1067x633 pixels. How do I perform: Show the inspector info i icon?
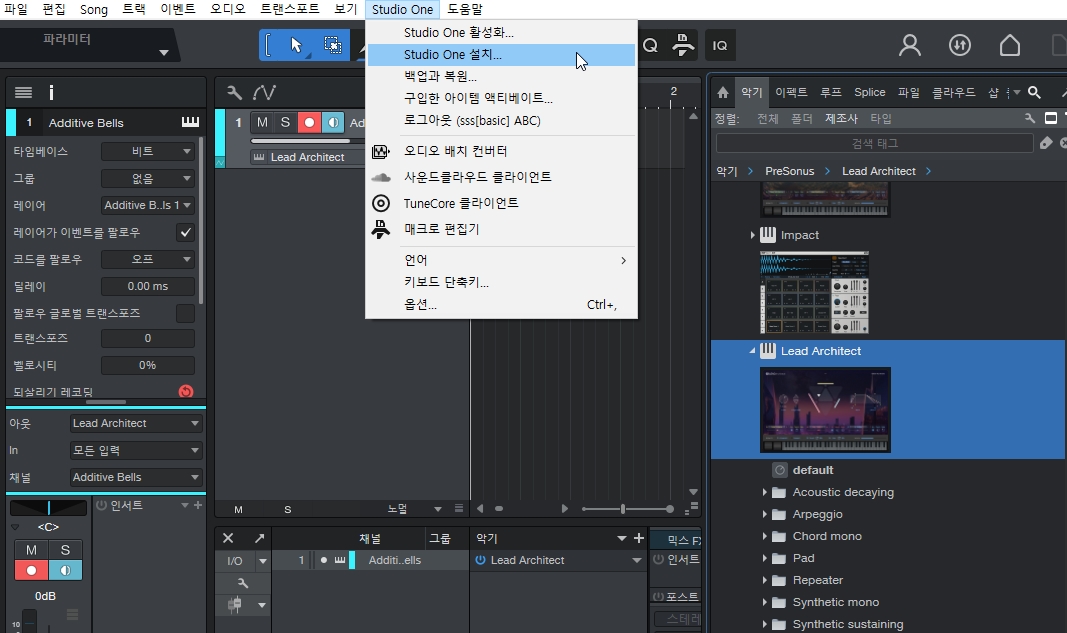pos(51,93)
